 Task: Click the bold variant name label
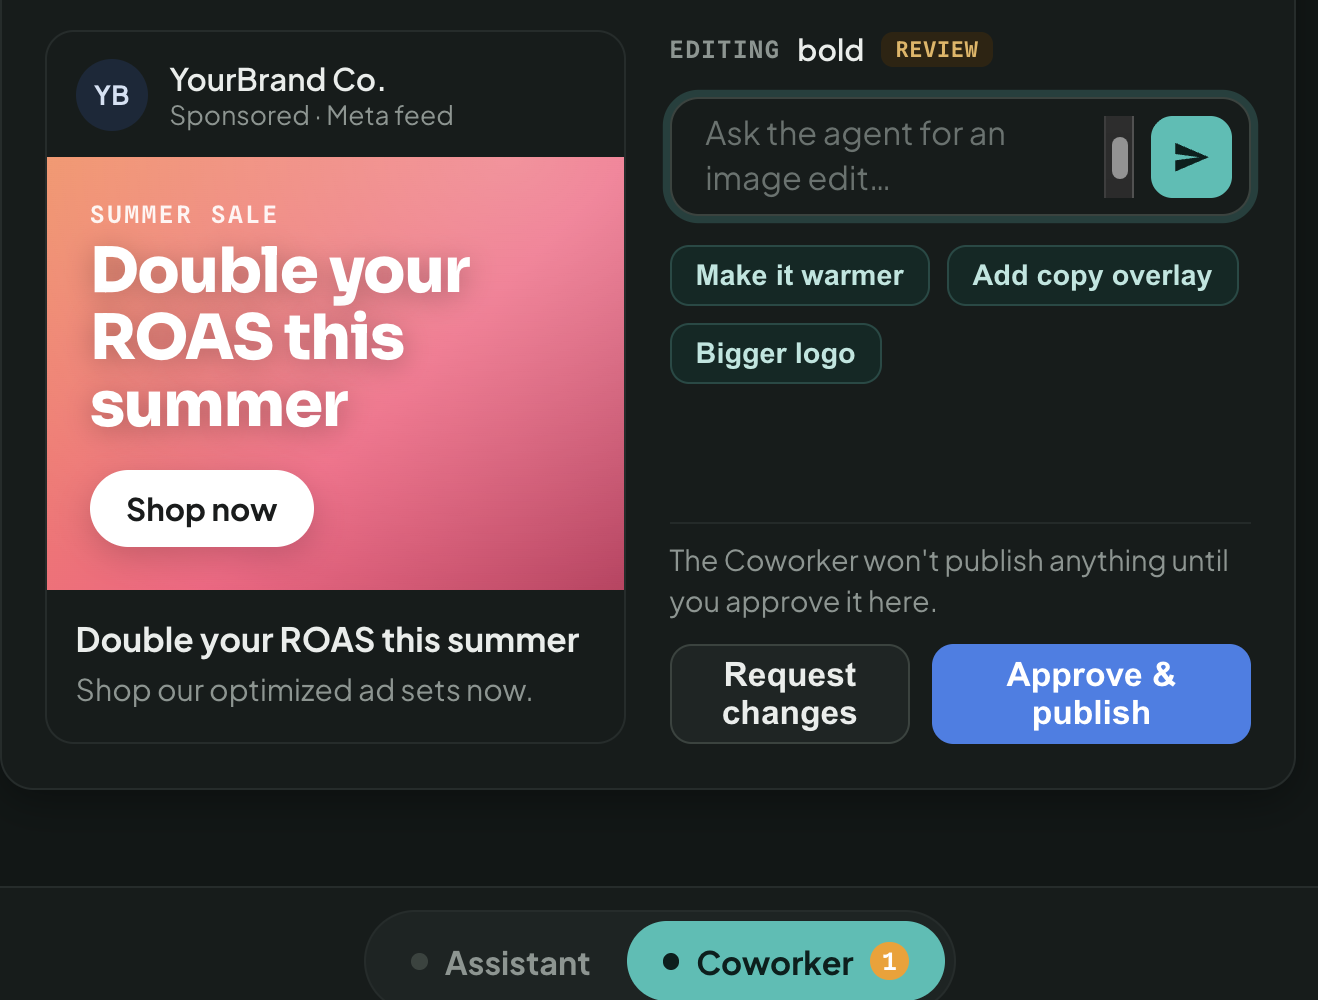pos(830,50)
